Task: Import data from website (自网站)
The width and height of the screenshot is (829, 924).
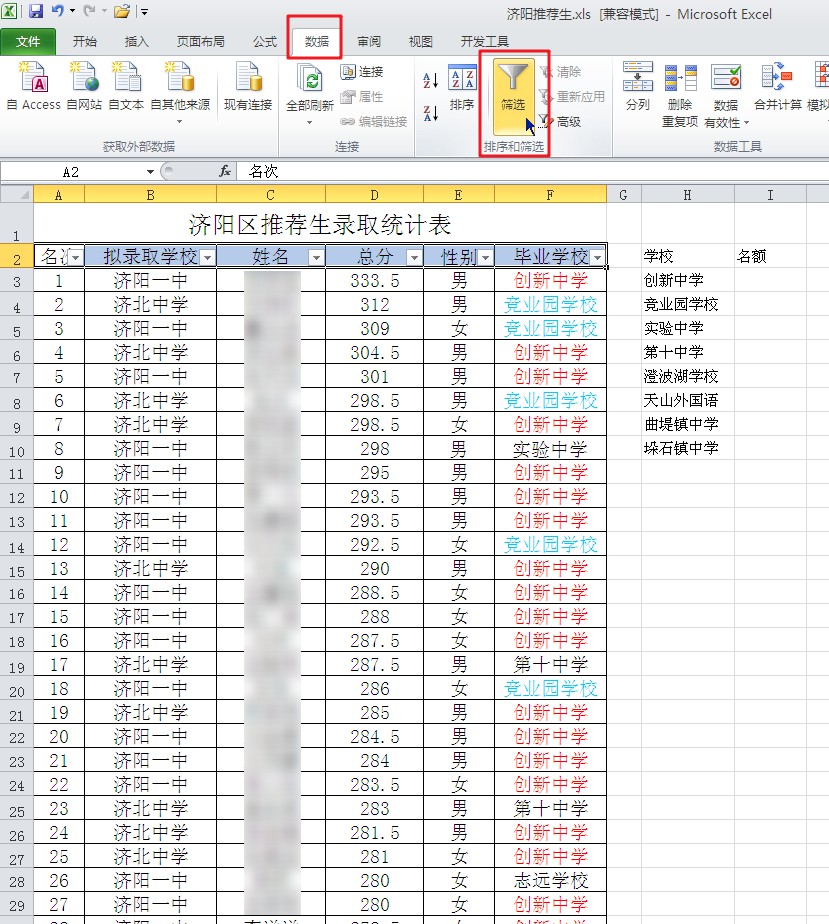Action: pyautogui.click(x=84, y=86)
